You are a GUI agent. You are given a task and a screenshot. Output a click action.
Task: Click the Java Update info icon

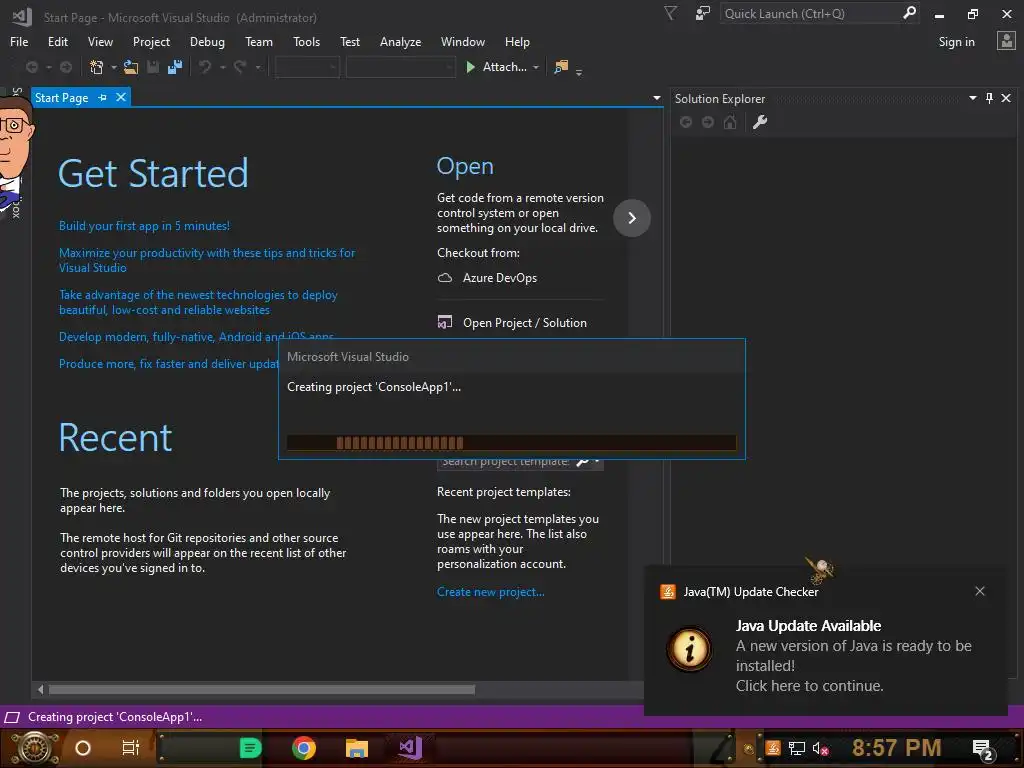tap(690, 648)
